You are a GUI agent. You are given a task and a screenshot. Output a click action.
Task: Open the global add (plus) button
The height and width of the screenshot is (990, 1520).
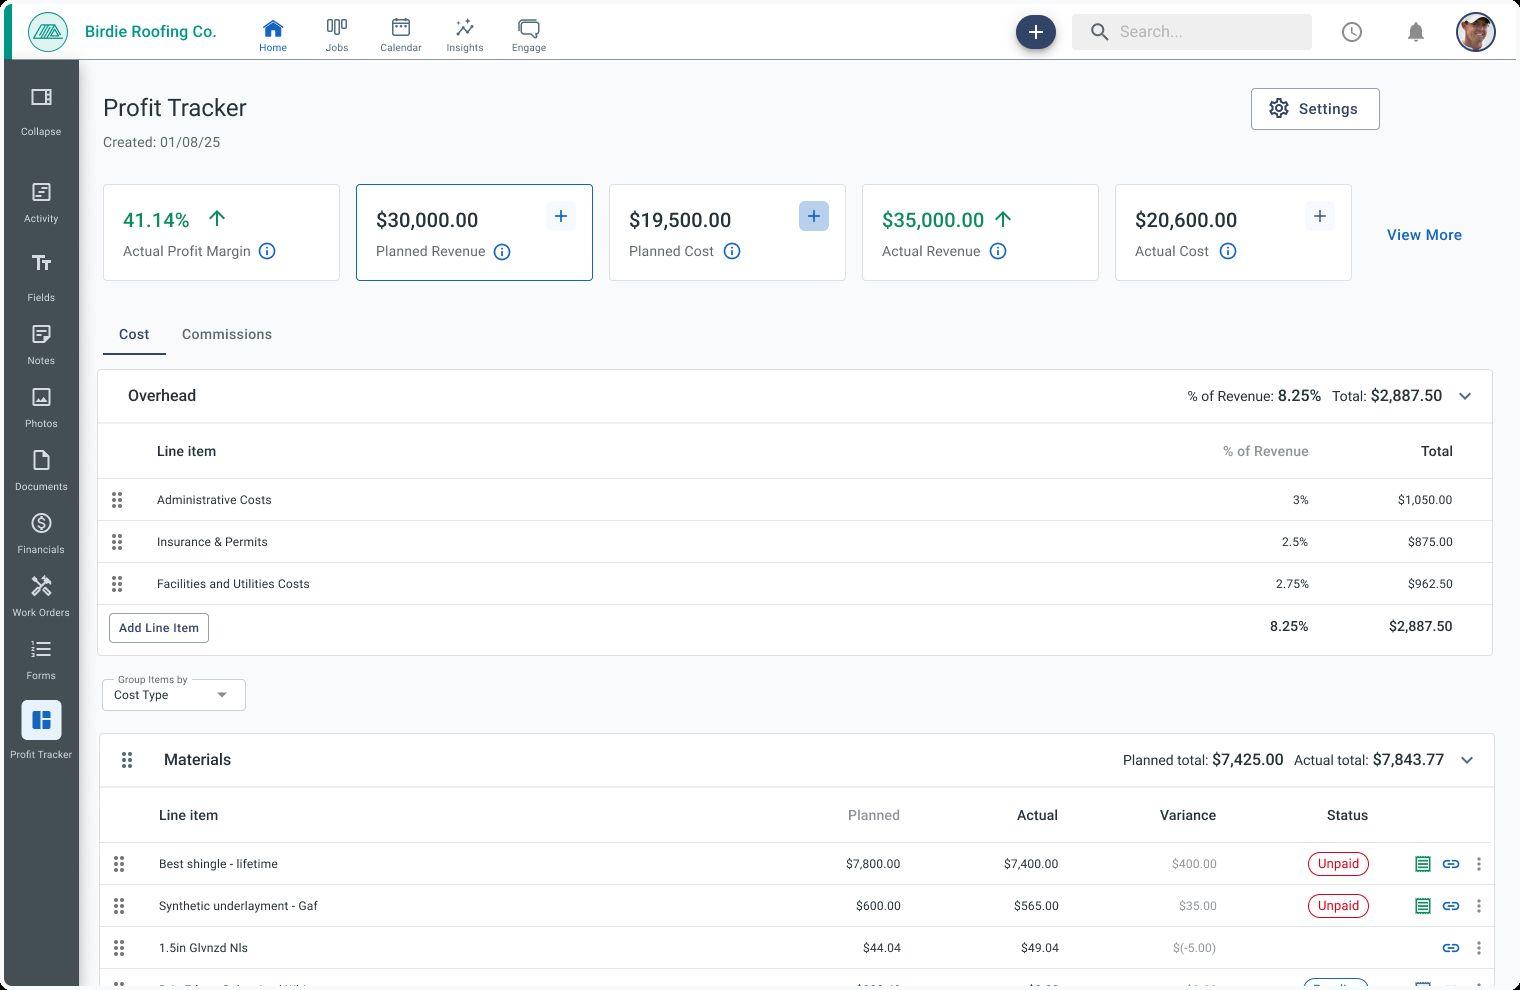pyautogui.click(x=1036, y=32)
